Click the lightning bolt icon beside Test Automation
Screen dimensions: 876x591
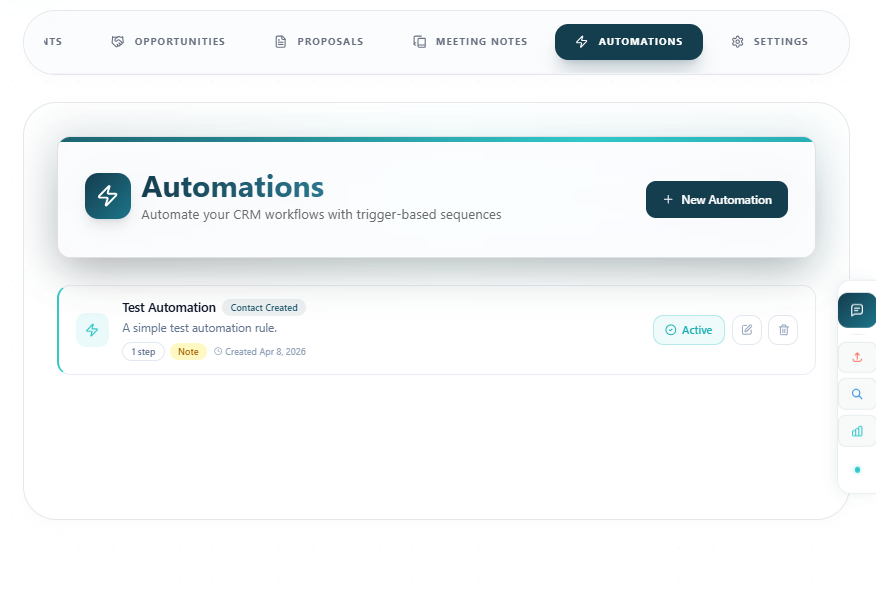coord(92,329)
